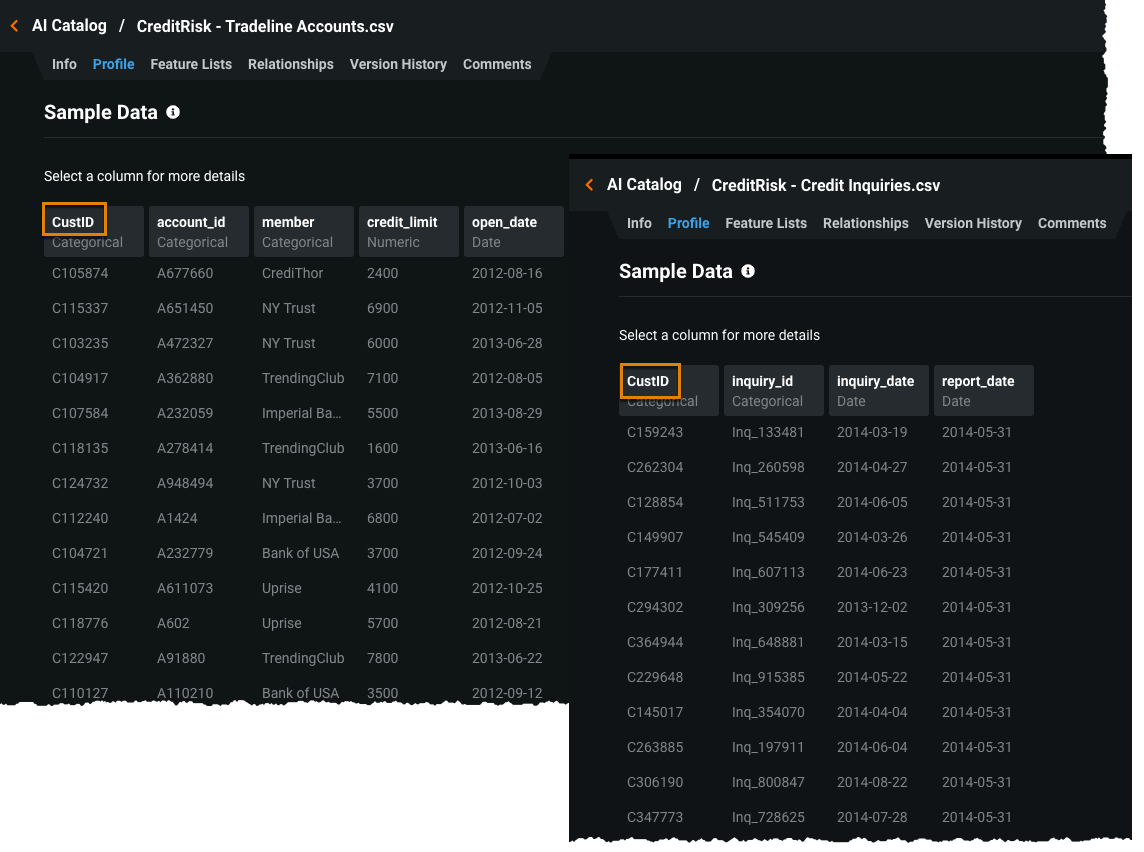
Task: Select Info tab in Tradeline Accounts panel
Action: [x=64, y=64]
